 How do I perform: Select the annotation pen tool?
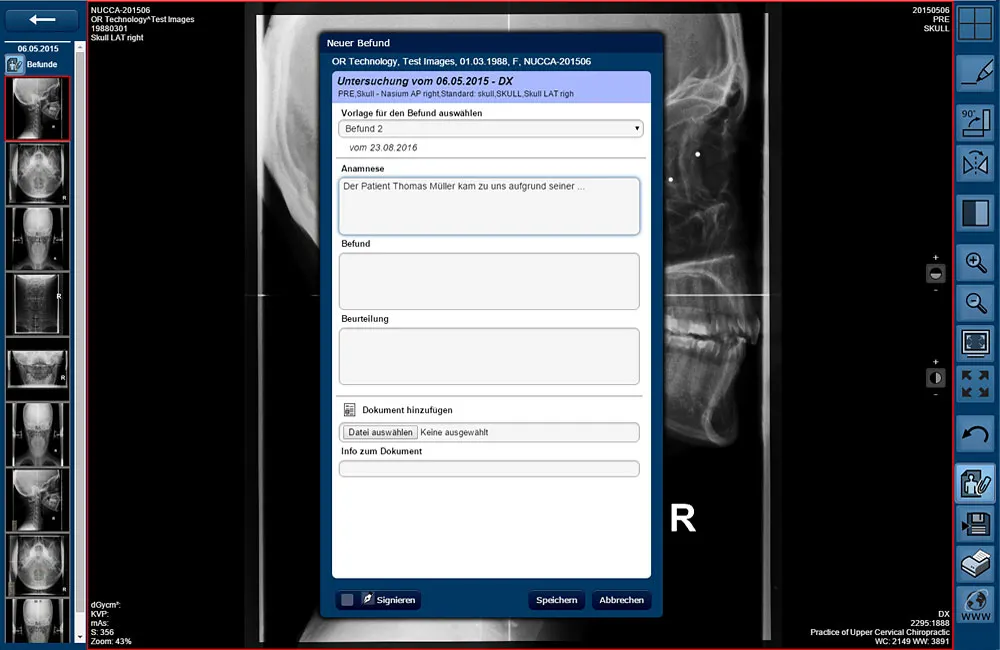pyautogui.click(x=974, y=73)
